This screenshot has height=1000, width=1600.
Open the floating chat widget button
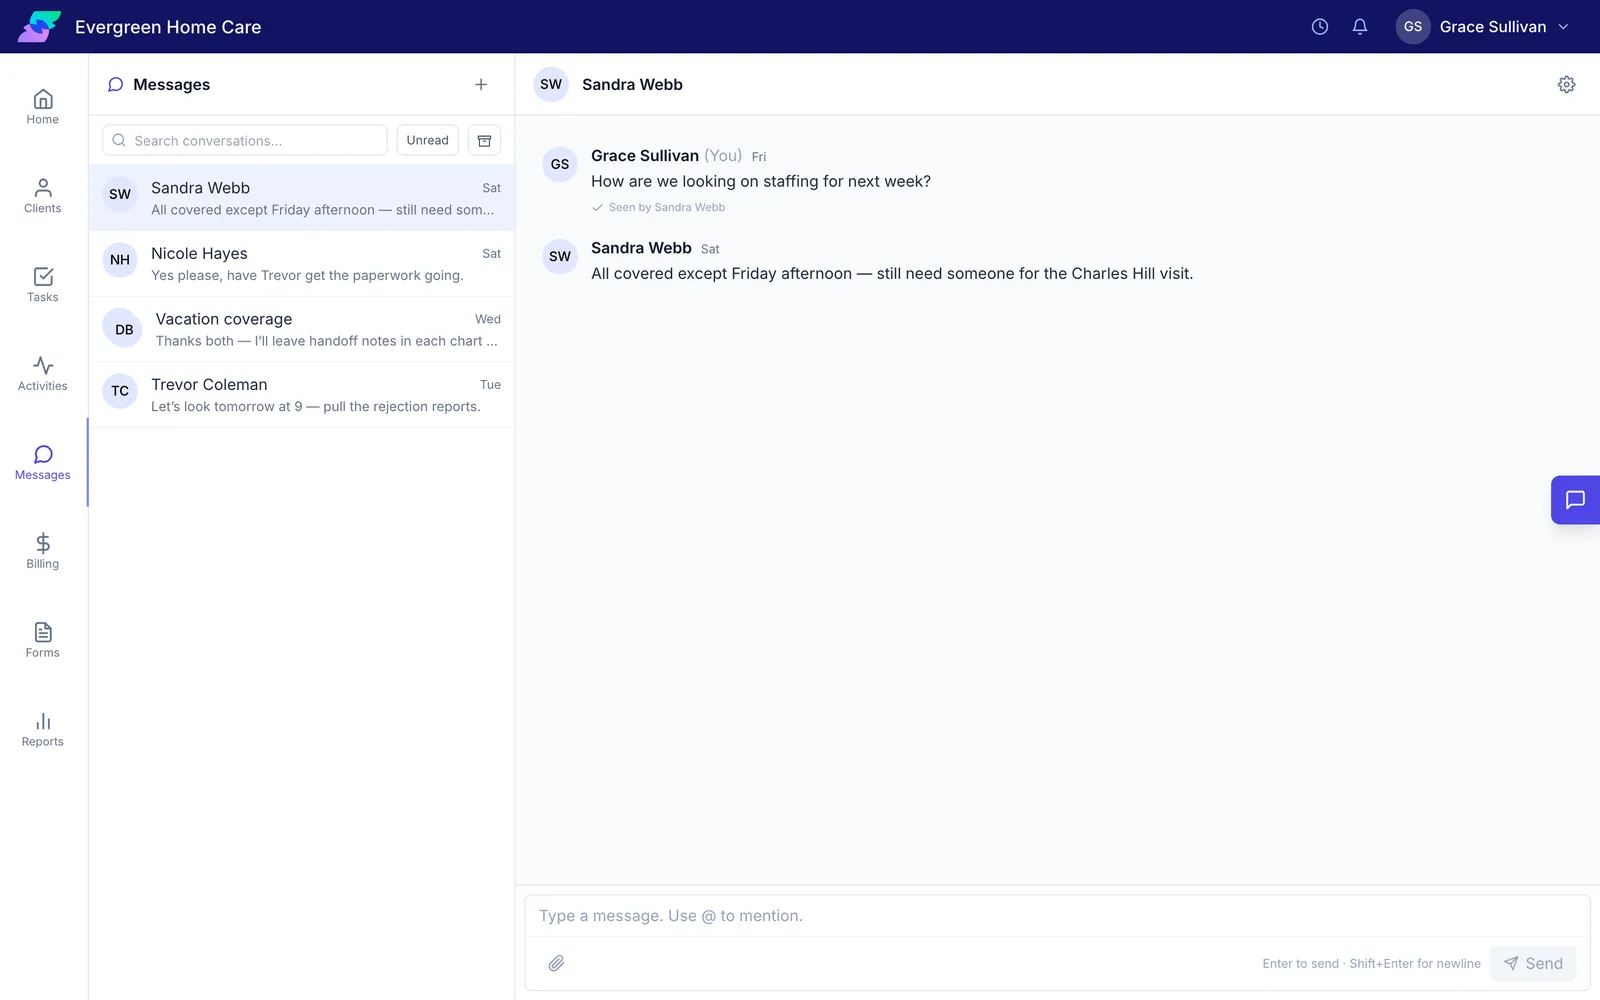[x=1575, y=500]
